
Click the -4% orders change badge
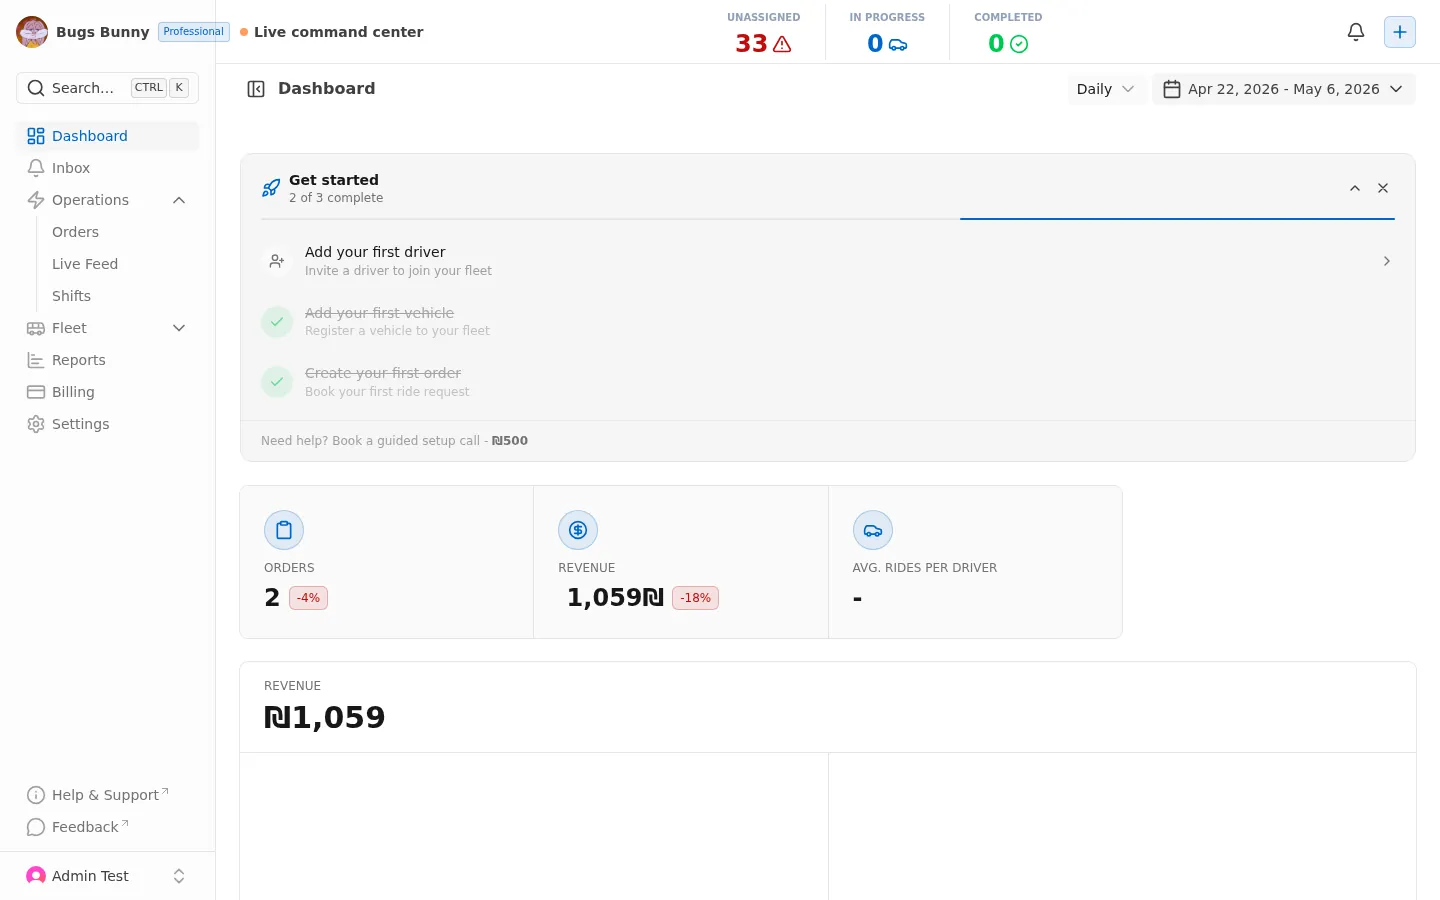308,598
